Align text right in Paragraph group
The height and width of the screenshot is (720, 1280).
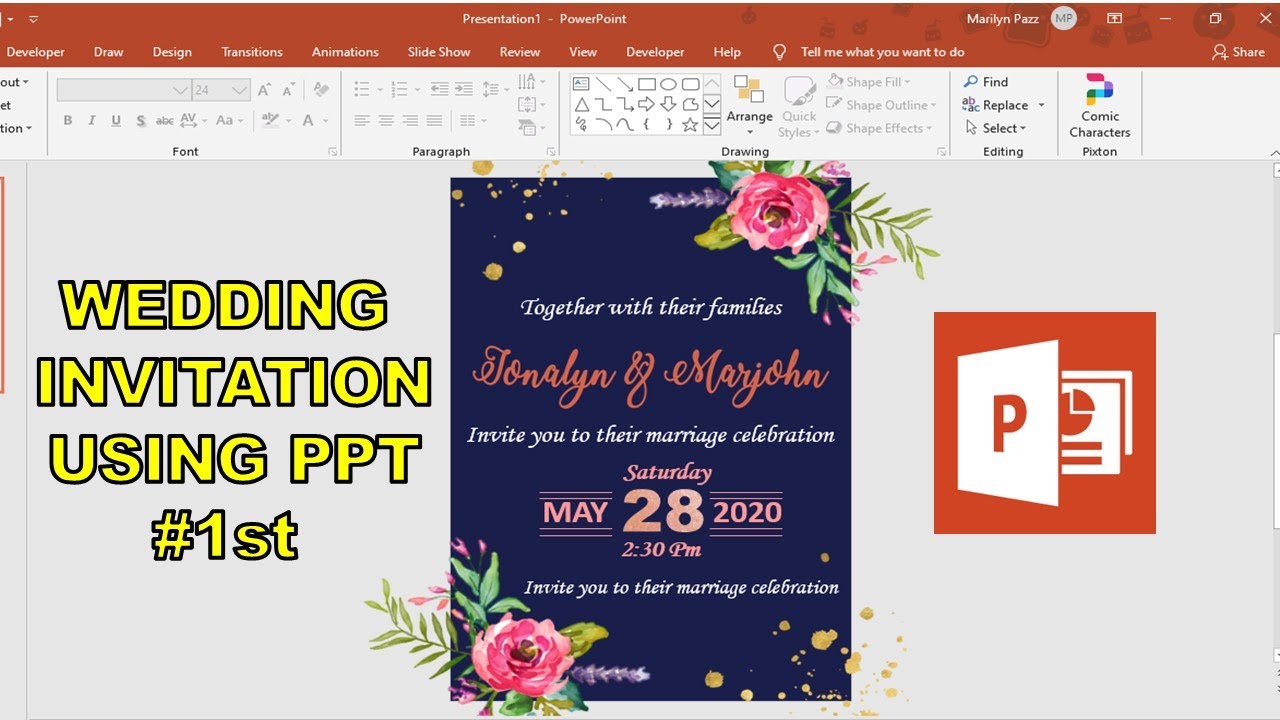410,120
